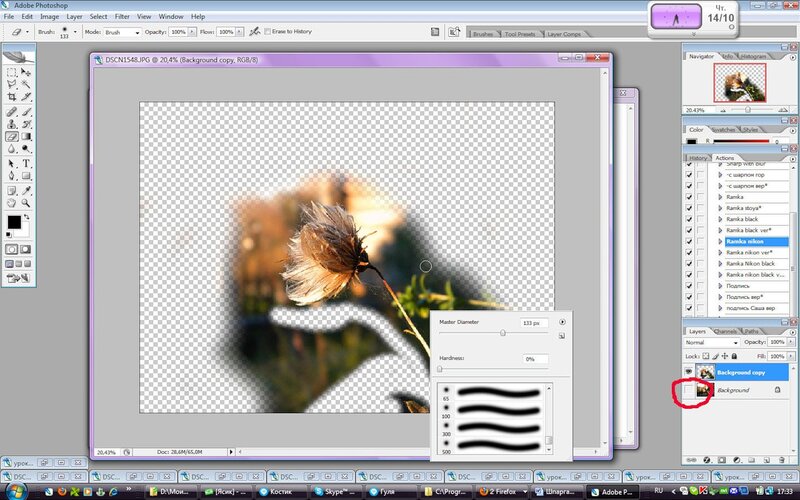800x500 pixels.
Task: Toggle Lock transparent pixels
Action: point(706,356)
